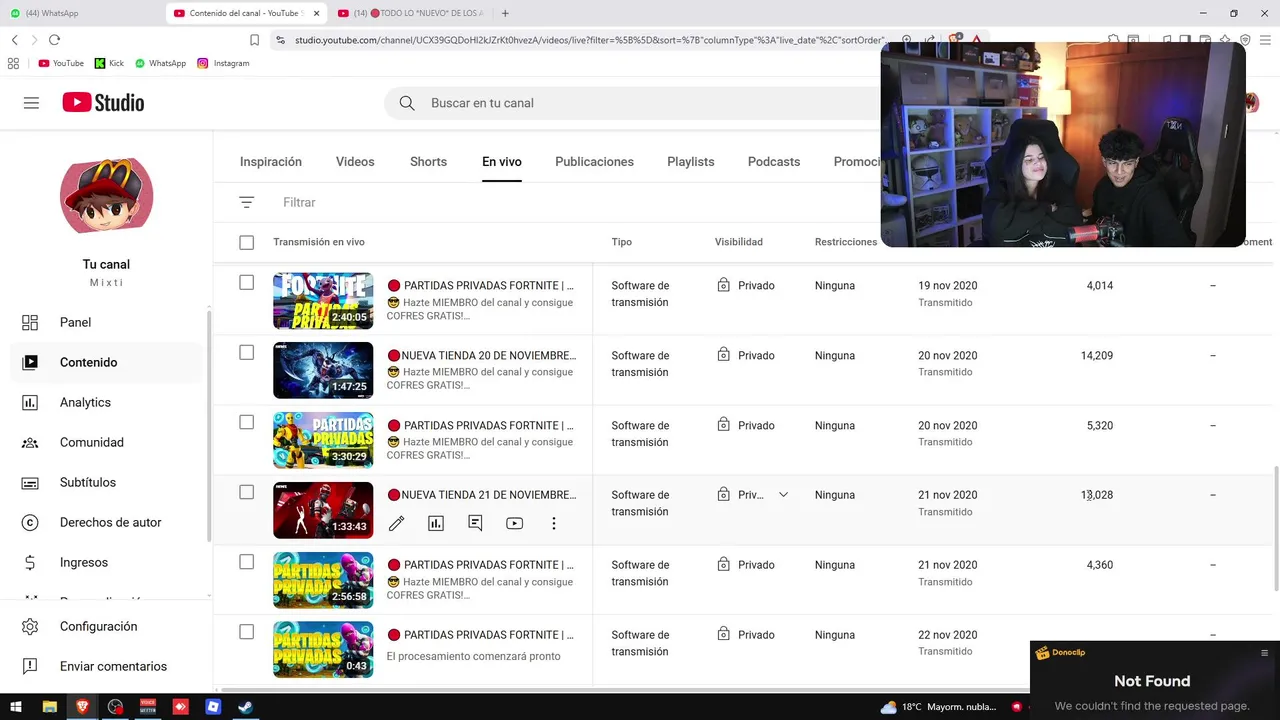Switch to the Inspiración tab

click(271, 161)
